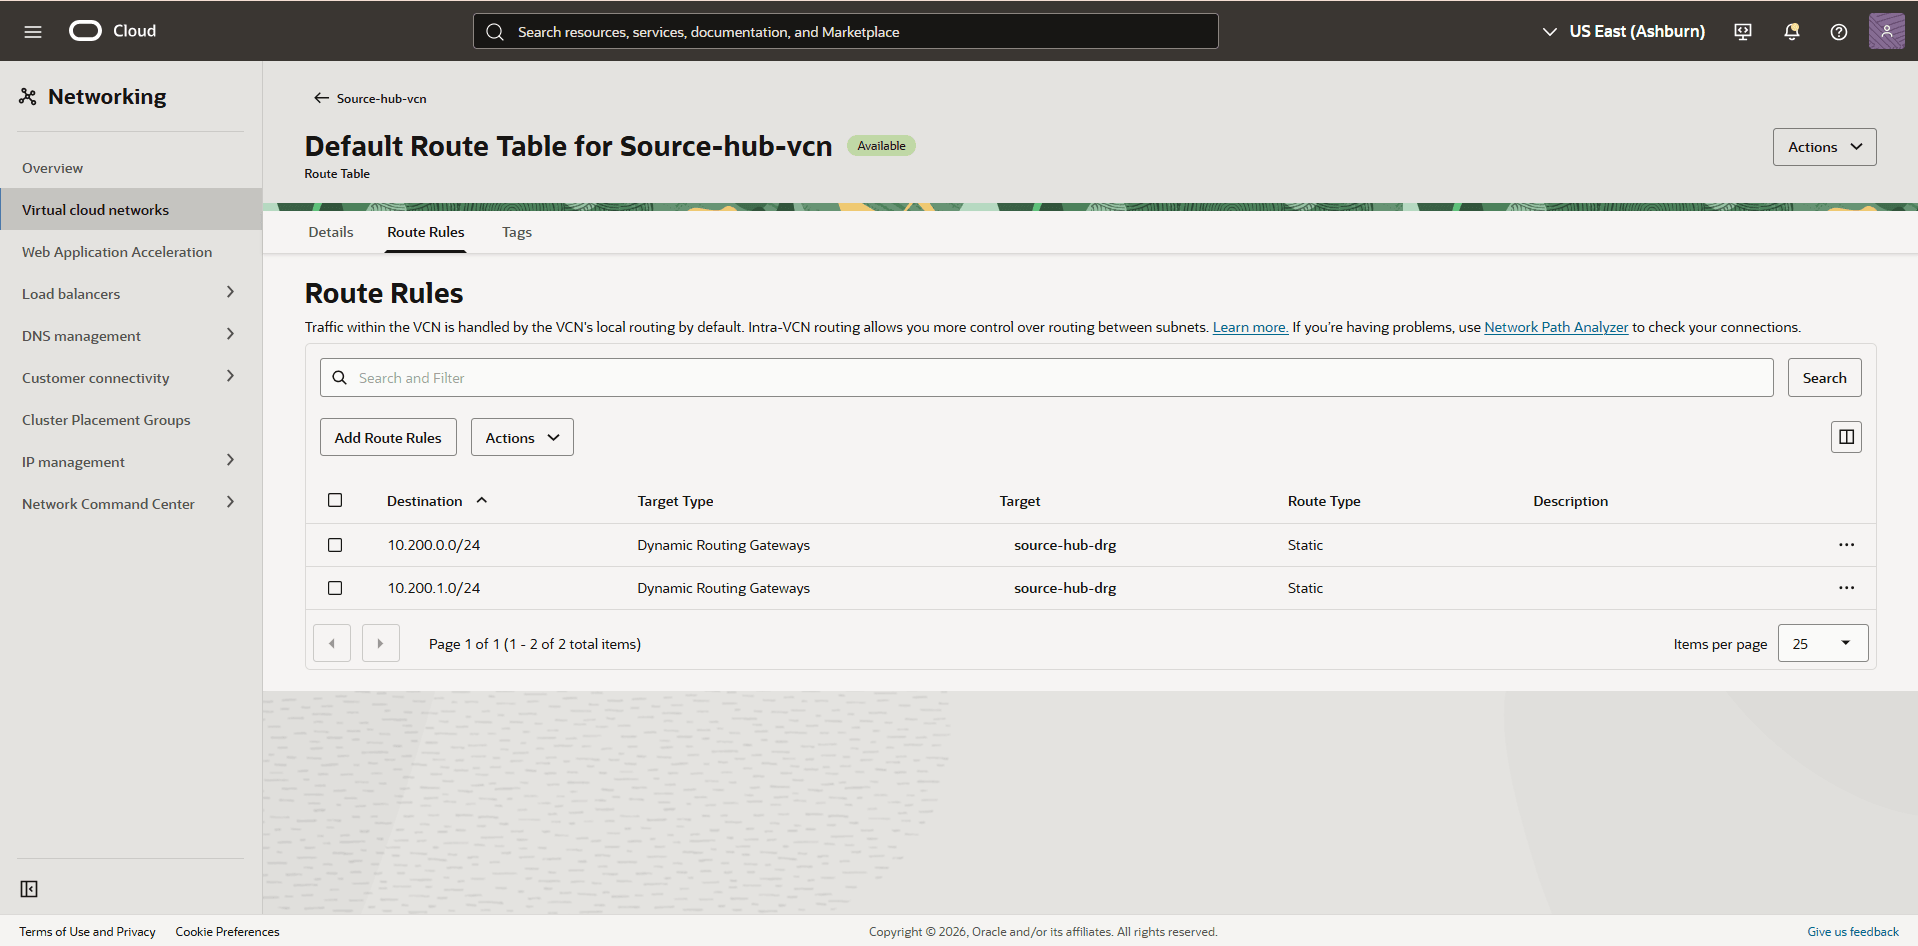1918x946 pixels.
Task: Open Cluster Placement Groups
Action: (x=131, y=419)
